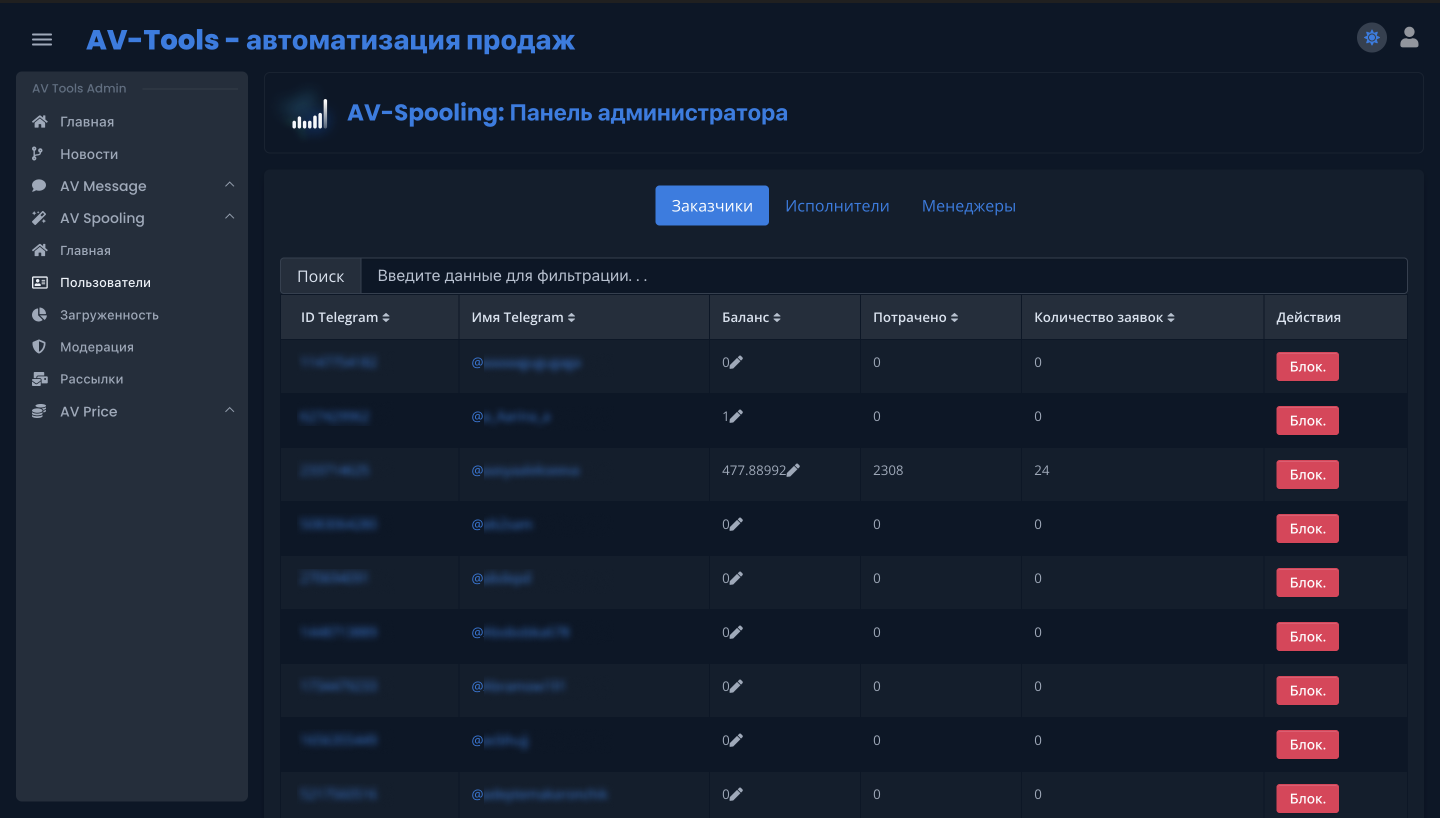Image resolution: width=1440 pixels, height=818 pixels.
Task: Block the customer with 2308 spent
Action: point(1307,474)
